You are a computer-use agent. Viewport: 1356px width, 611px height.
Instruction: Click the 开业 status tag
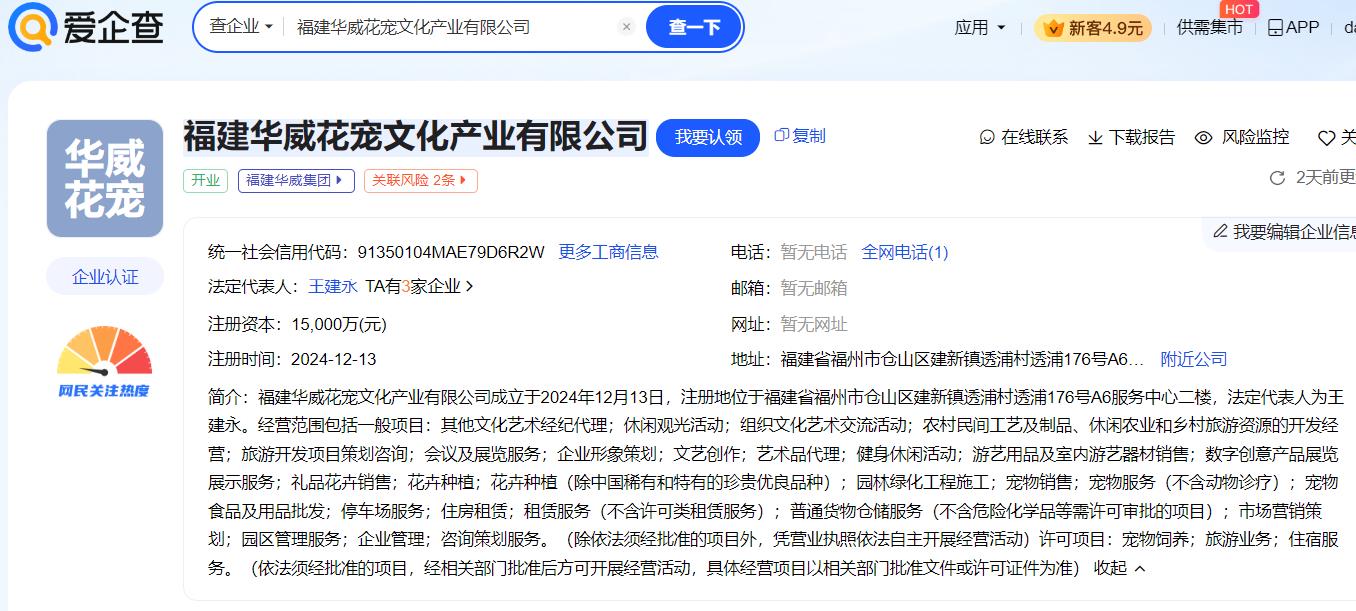pos(205,180)
